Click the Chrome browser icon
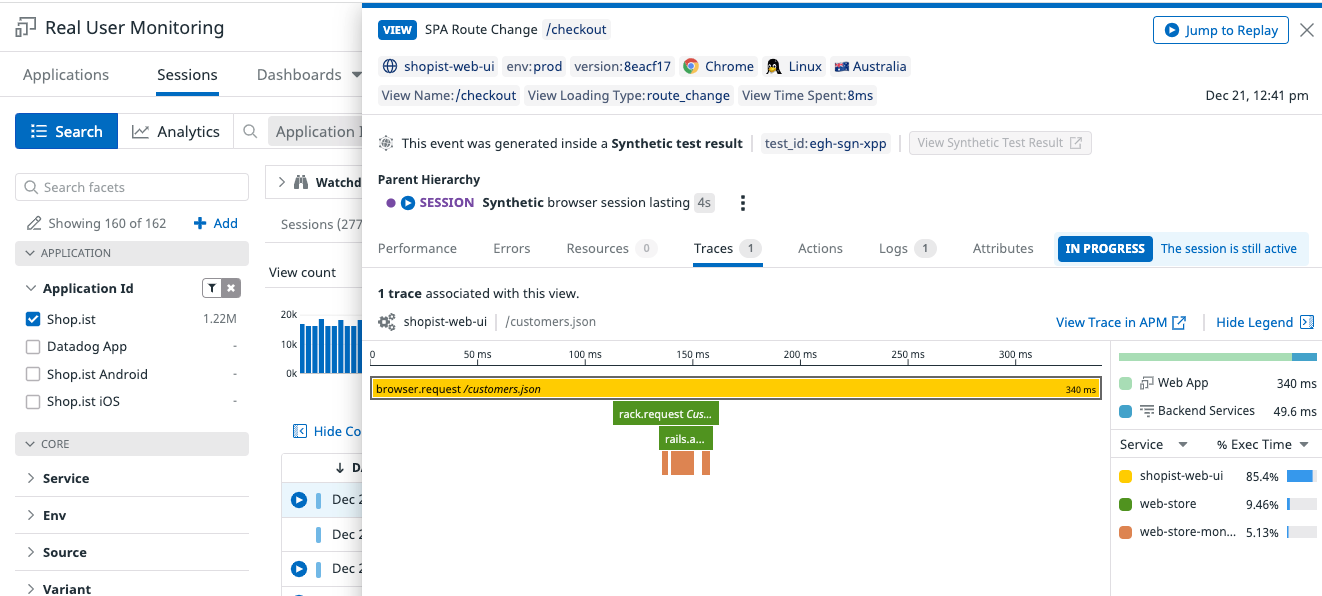The width and height of the screenshot is (1322, 596). pos(690,67)
